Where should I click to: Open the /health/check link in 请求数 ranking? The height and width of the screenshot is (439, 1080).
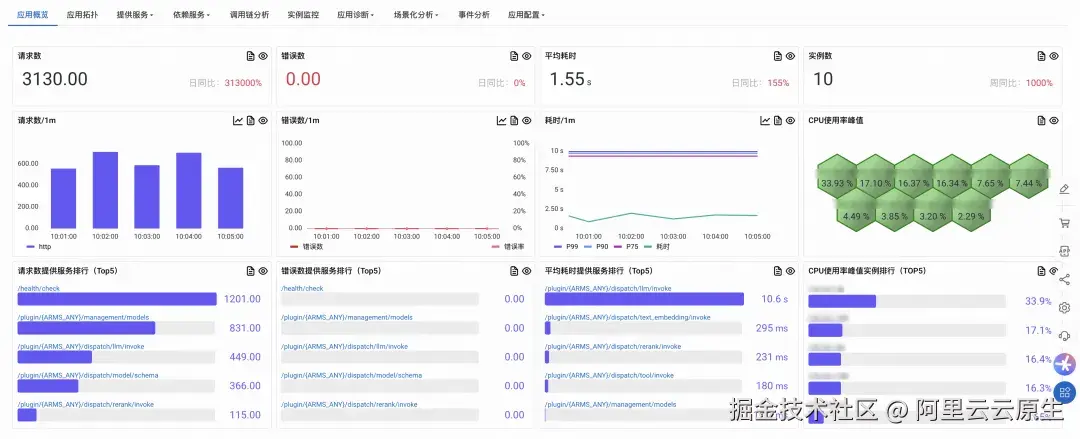(37, 288)
